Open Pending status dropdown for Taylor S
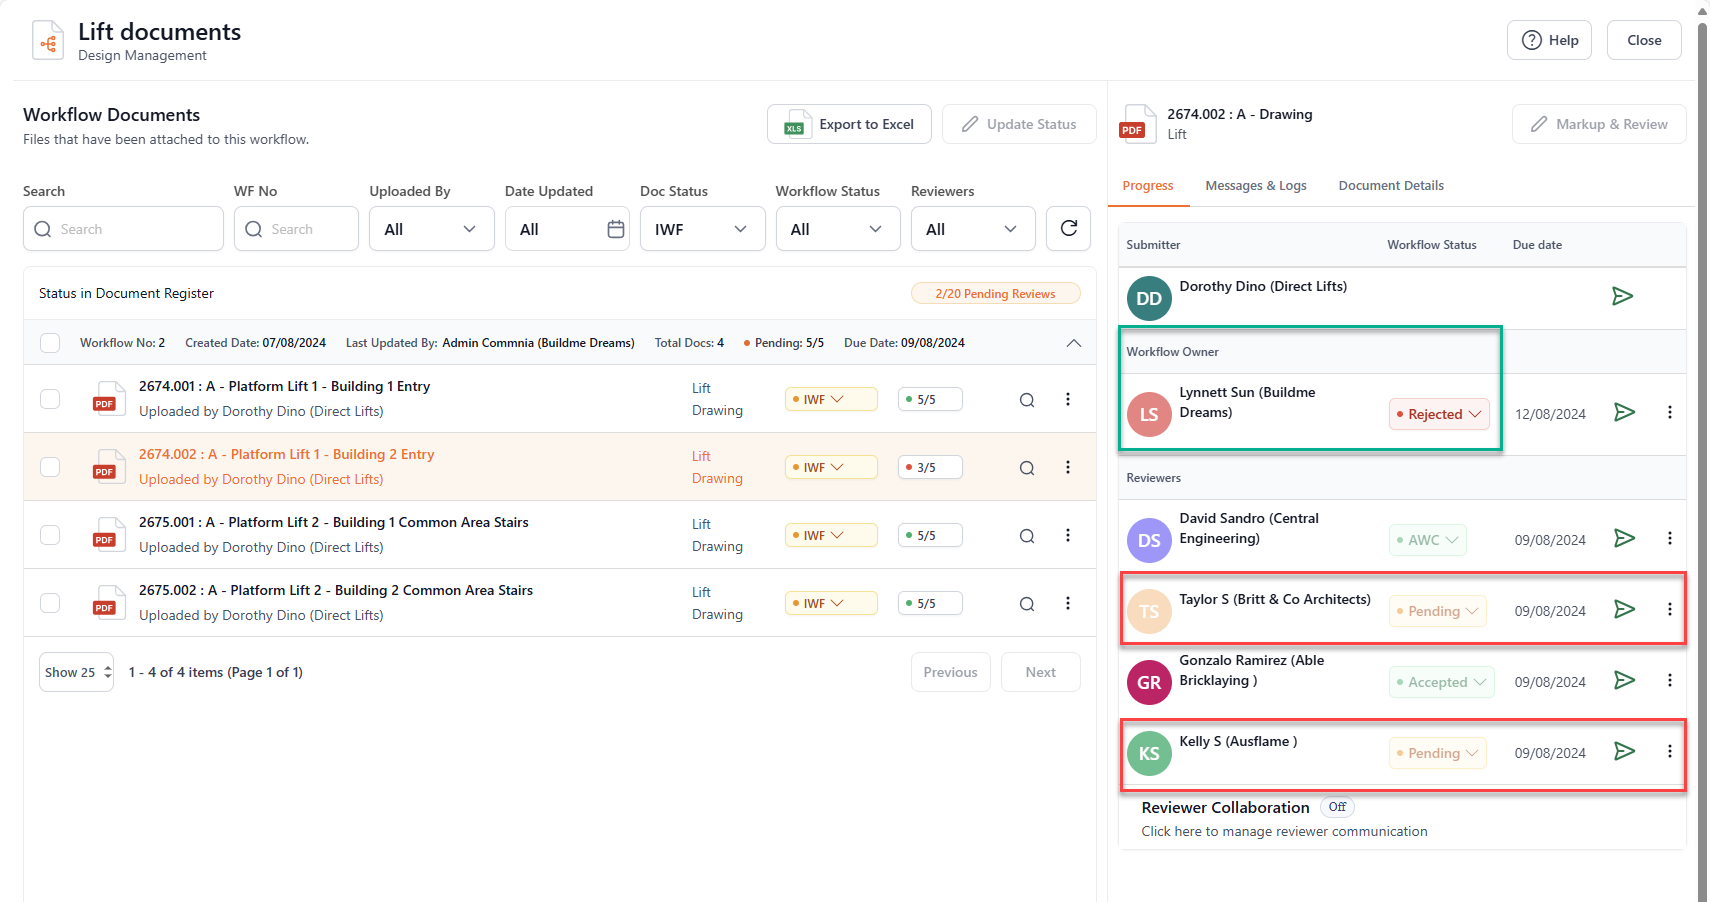Image resolution: width=1710 pixels, height=902 pixels. pos(1437,611)
